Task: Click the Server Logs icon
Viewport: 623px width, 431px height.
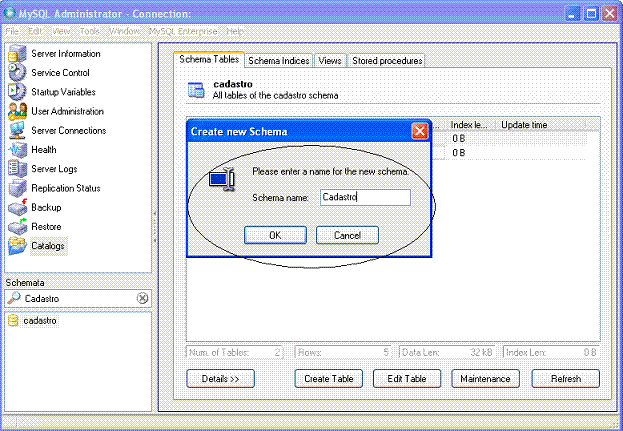Action: point(17,169)
